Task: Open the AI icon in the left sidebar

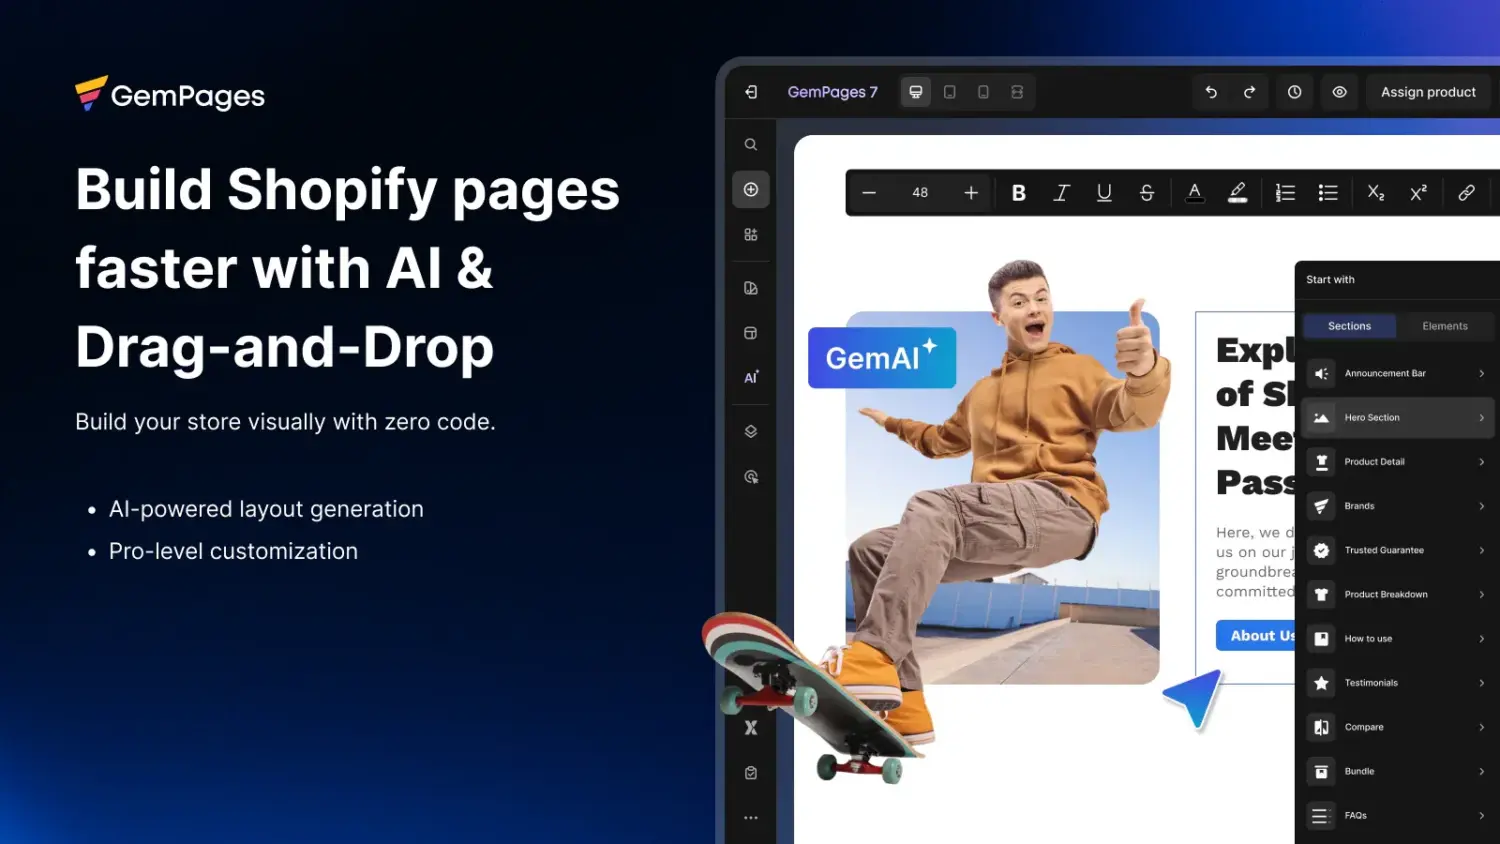Action: [x=751, y=378]
